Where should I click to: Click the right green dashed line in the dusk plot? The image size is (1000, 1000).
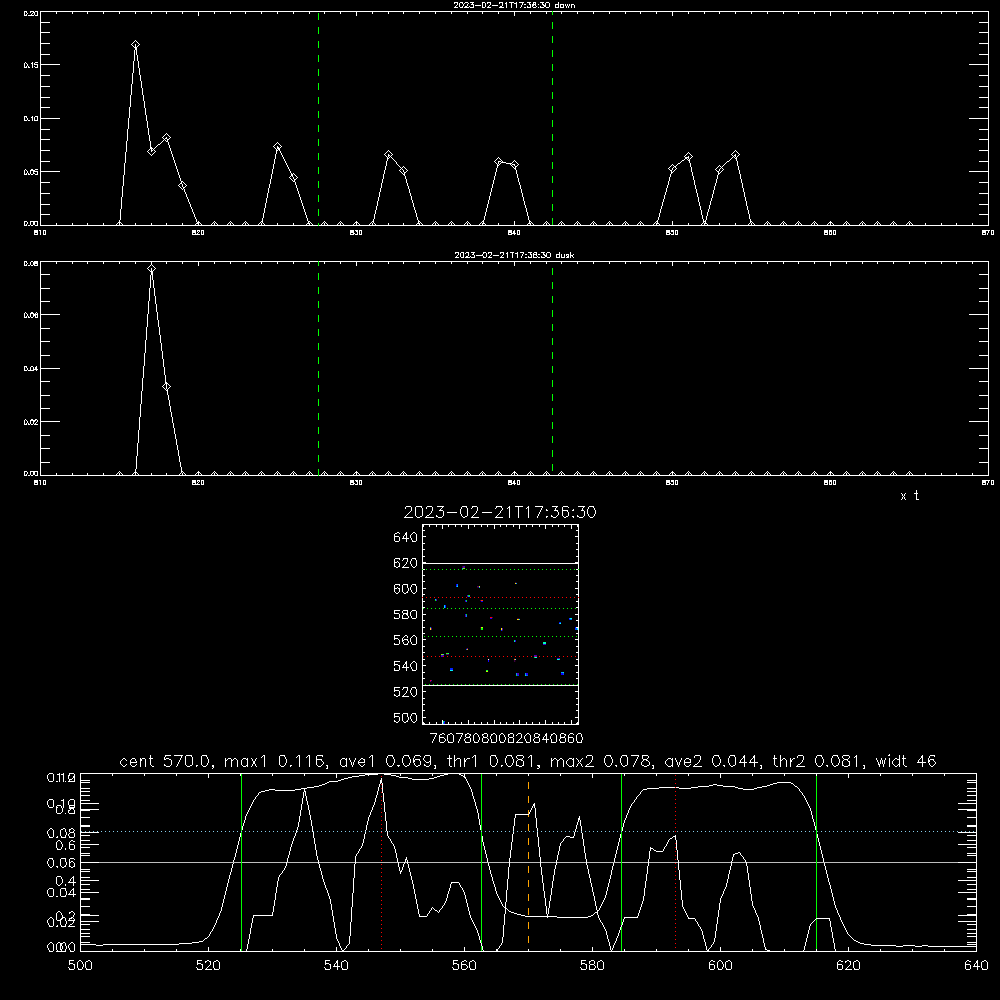(552, 368)
